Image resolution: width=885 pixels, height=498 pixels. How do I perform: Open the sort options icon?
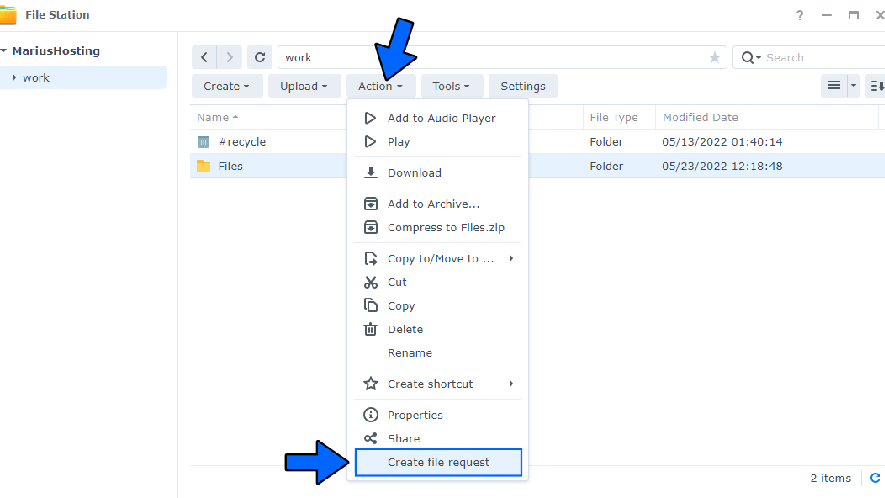pos(876,86)
